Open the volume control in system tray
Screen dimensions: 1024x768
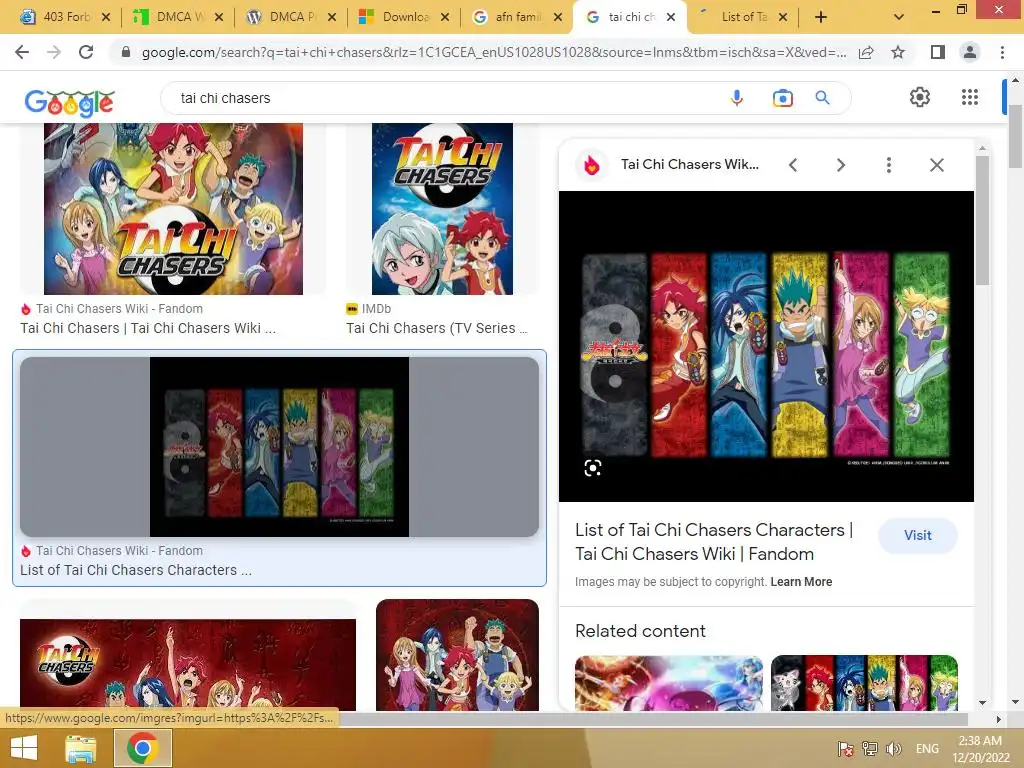(x=894, y=748)
